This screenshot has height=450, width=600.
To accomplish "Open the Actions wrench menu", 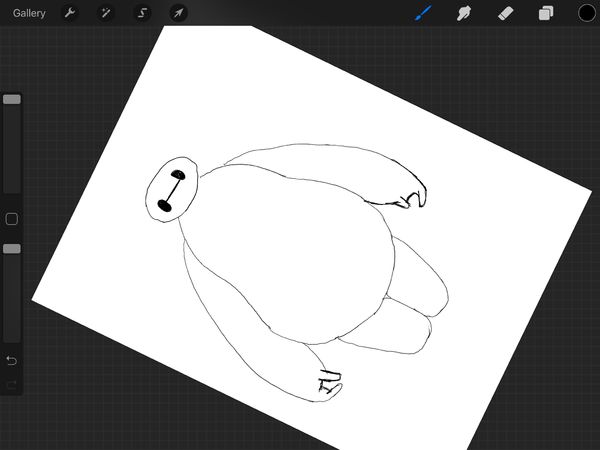I will click(x=70, y=13).
